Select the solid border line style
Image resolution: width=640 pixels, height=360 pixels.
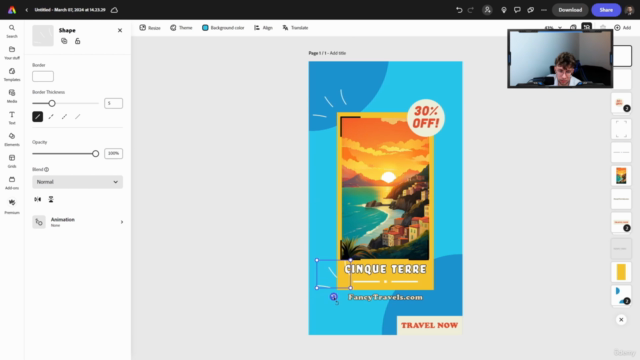[38, 117]
